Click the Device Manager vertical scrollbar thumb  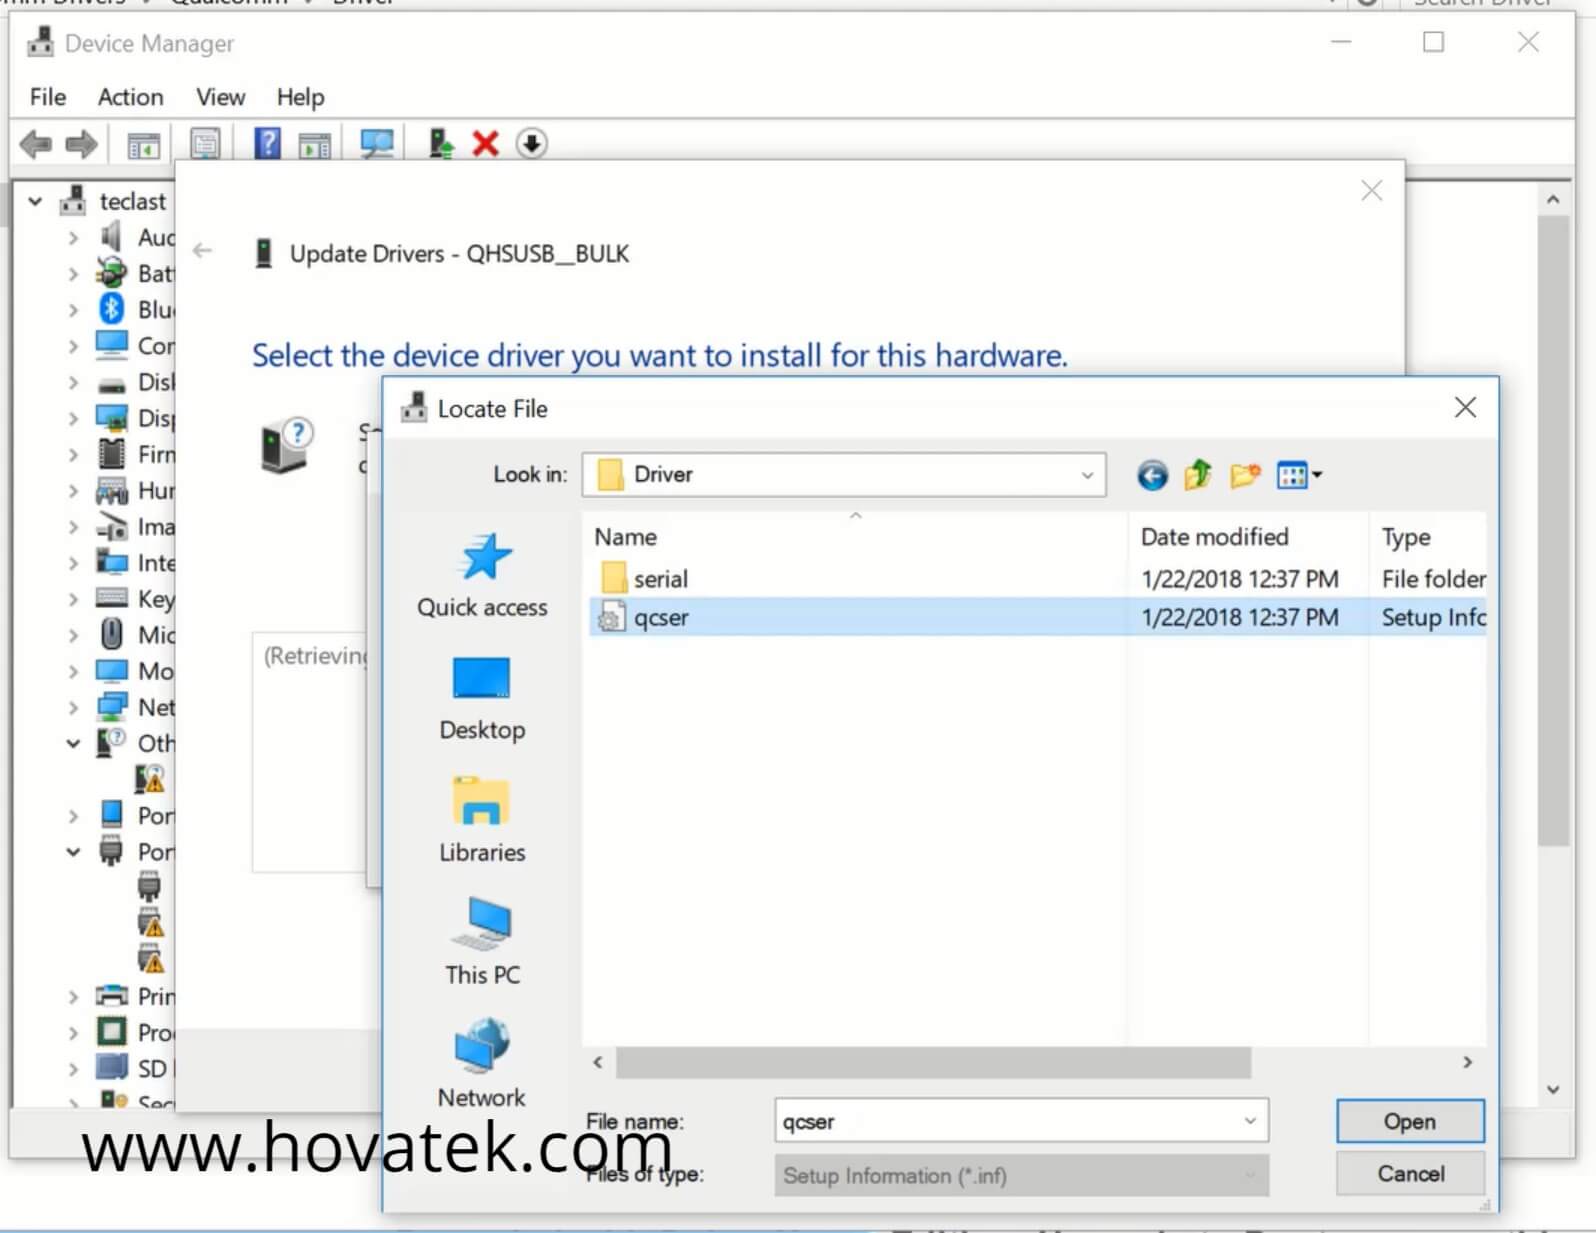pos(1552,530)
